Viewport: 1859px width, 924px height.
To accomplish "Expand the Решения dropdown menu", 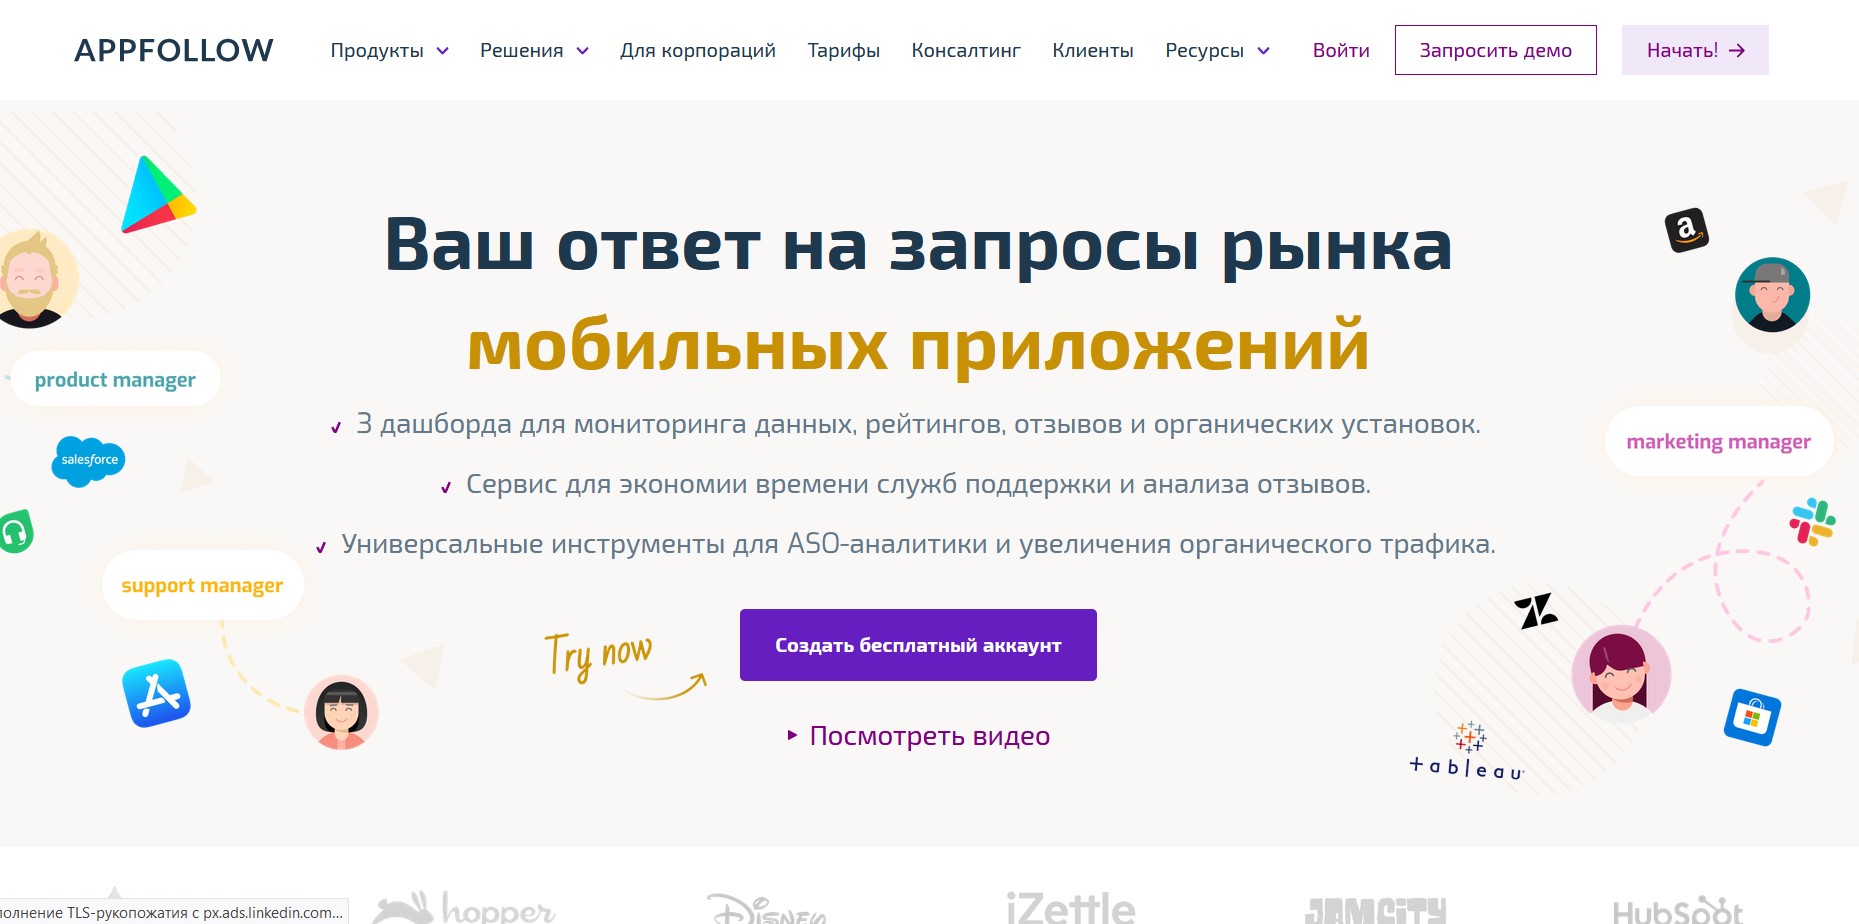I will pos(534,50).
